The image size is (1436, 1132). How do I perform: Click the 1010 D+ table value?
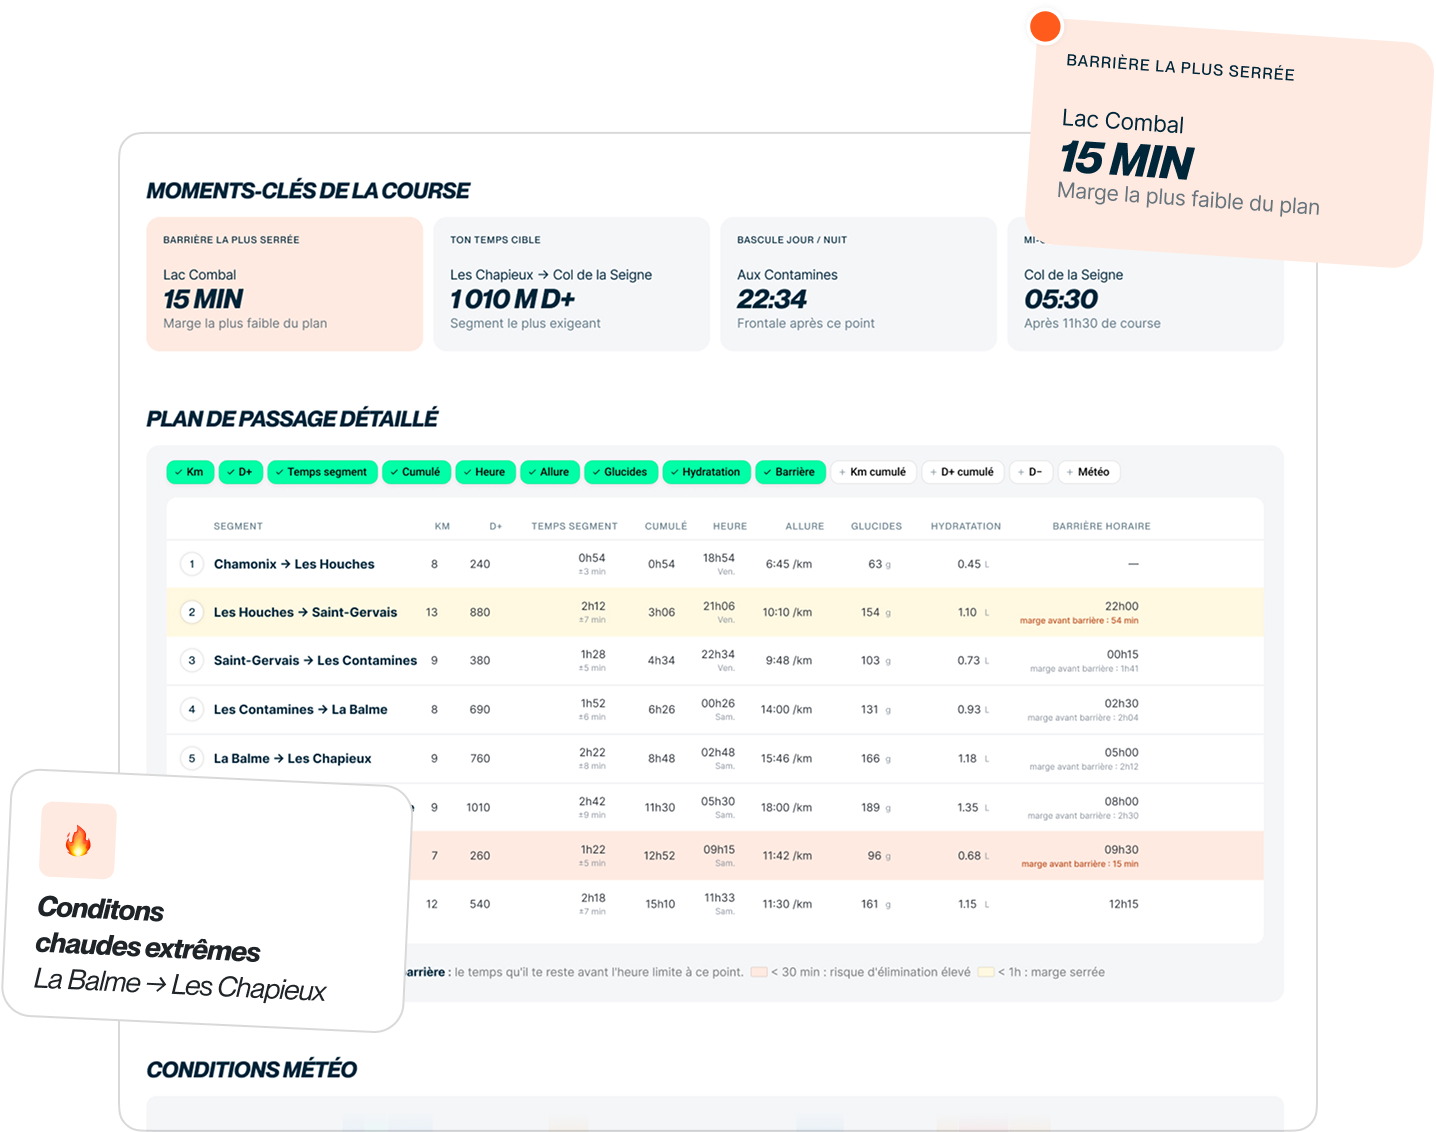[478, 807]
